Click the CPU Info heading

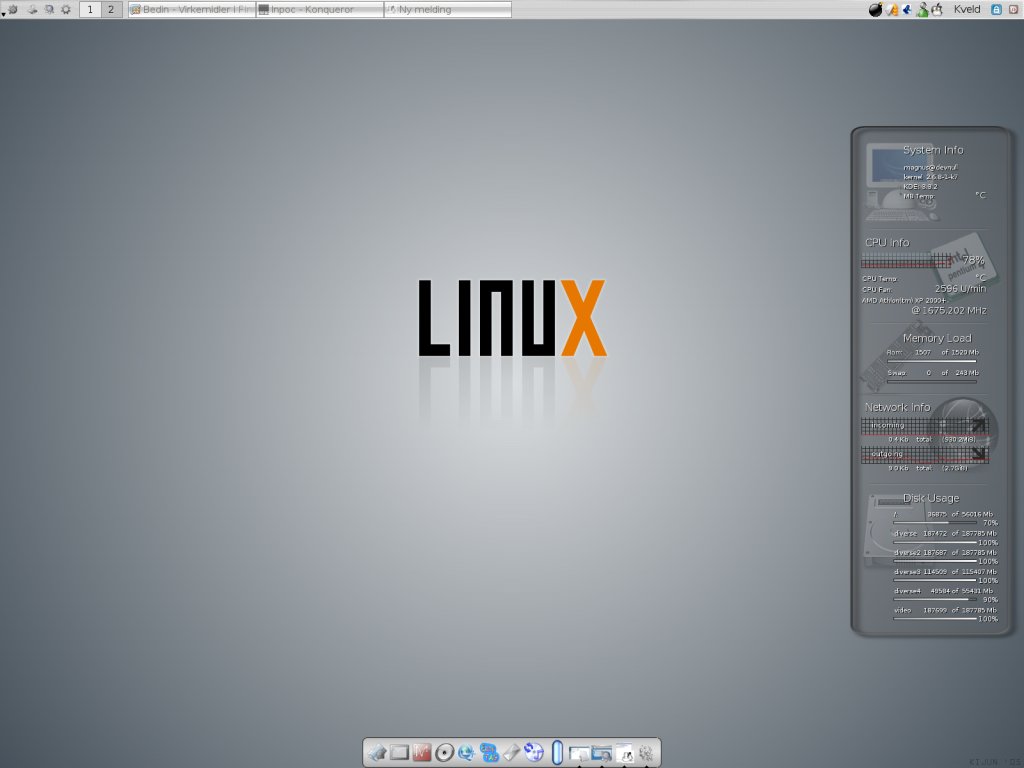coord(887,242)
